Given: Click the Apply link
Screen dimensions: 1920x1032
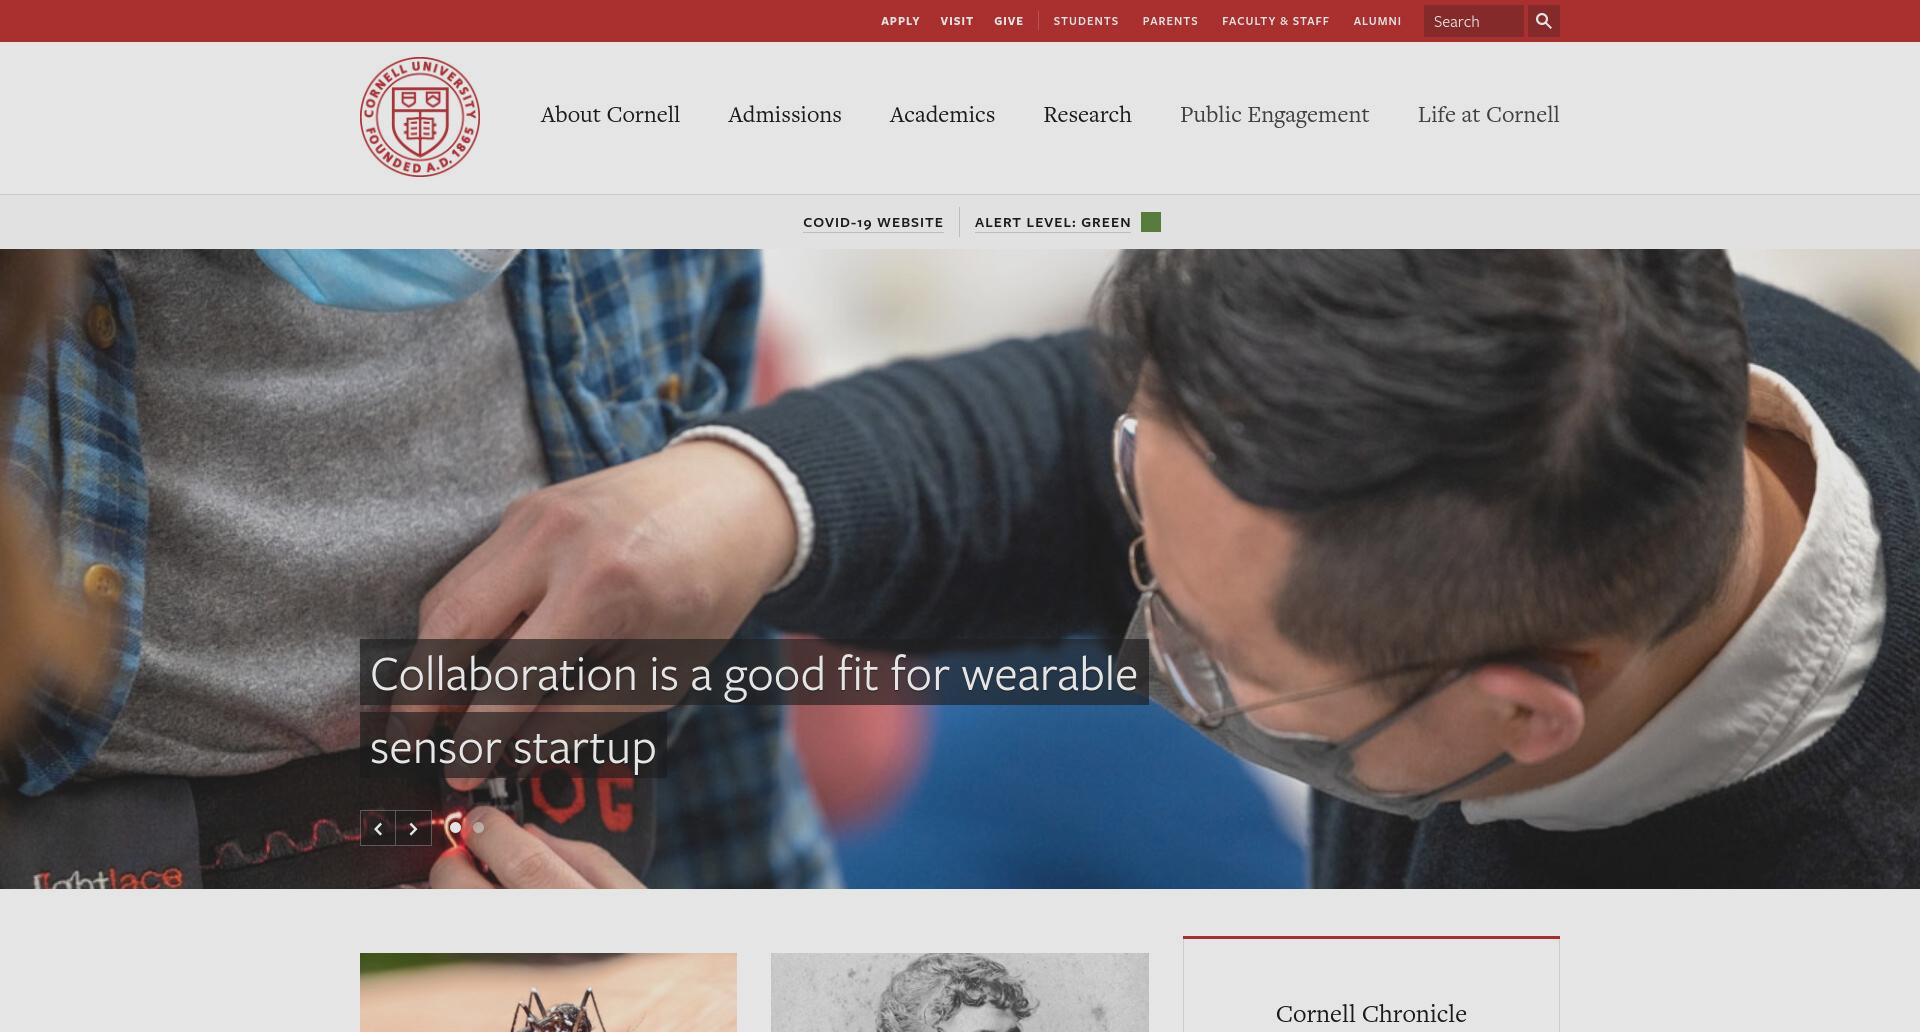Looking at the screenshot, I should (x=900, y=21).
